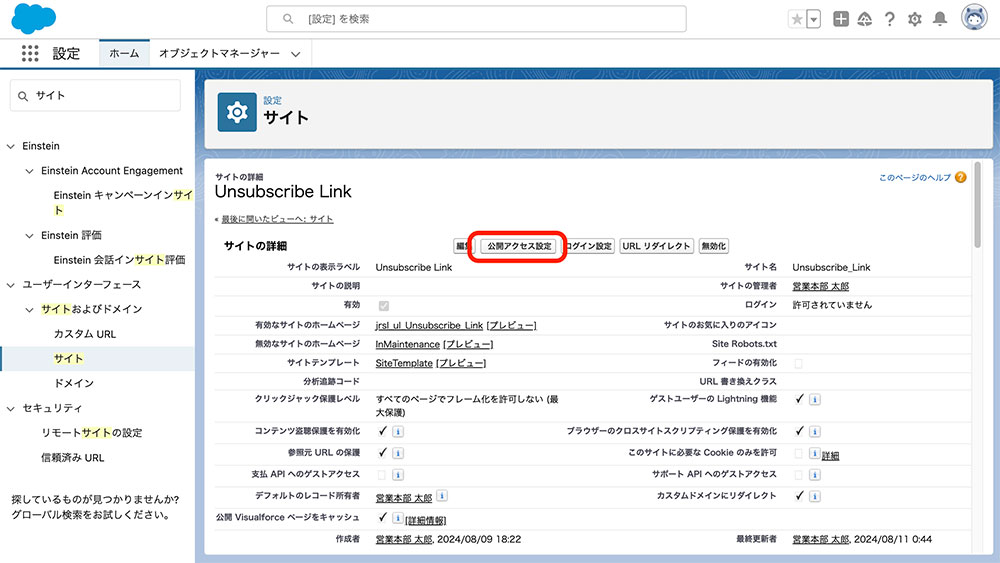Open the help question mark icon
The width and height of the screenshot is (1000, 563).
[889, 19]
